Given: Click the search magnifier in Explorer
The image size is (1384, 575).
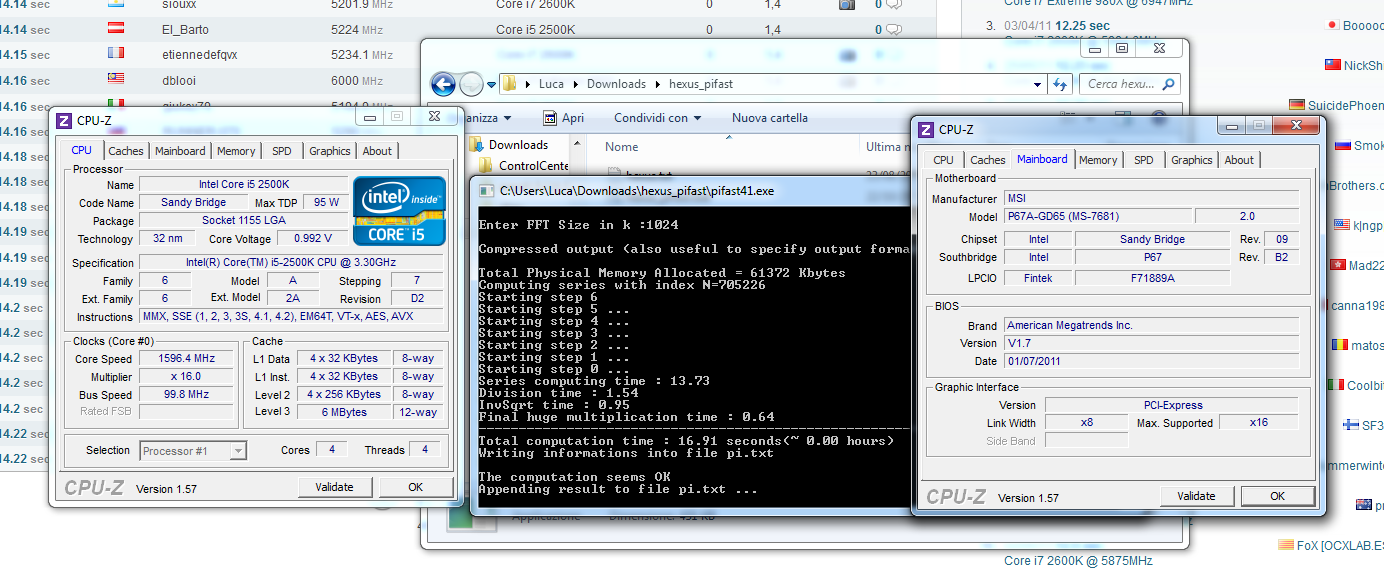Looking at the screenshot, I should pyautogui.click(x=1168, y=84).
